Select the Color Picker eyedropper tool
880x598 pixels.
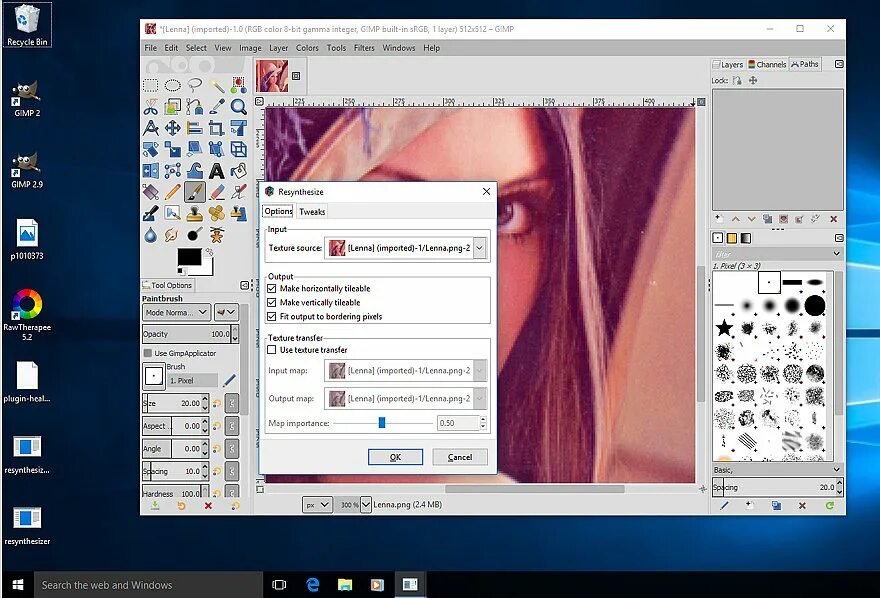tap(217, 107)
